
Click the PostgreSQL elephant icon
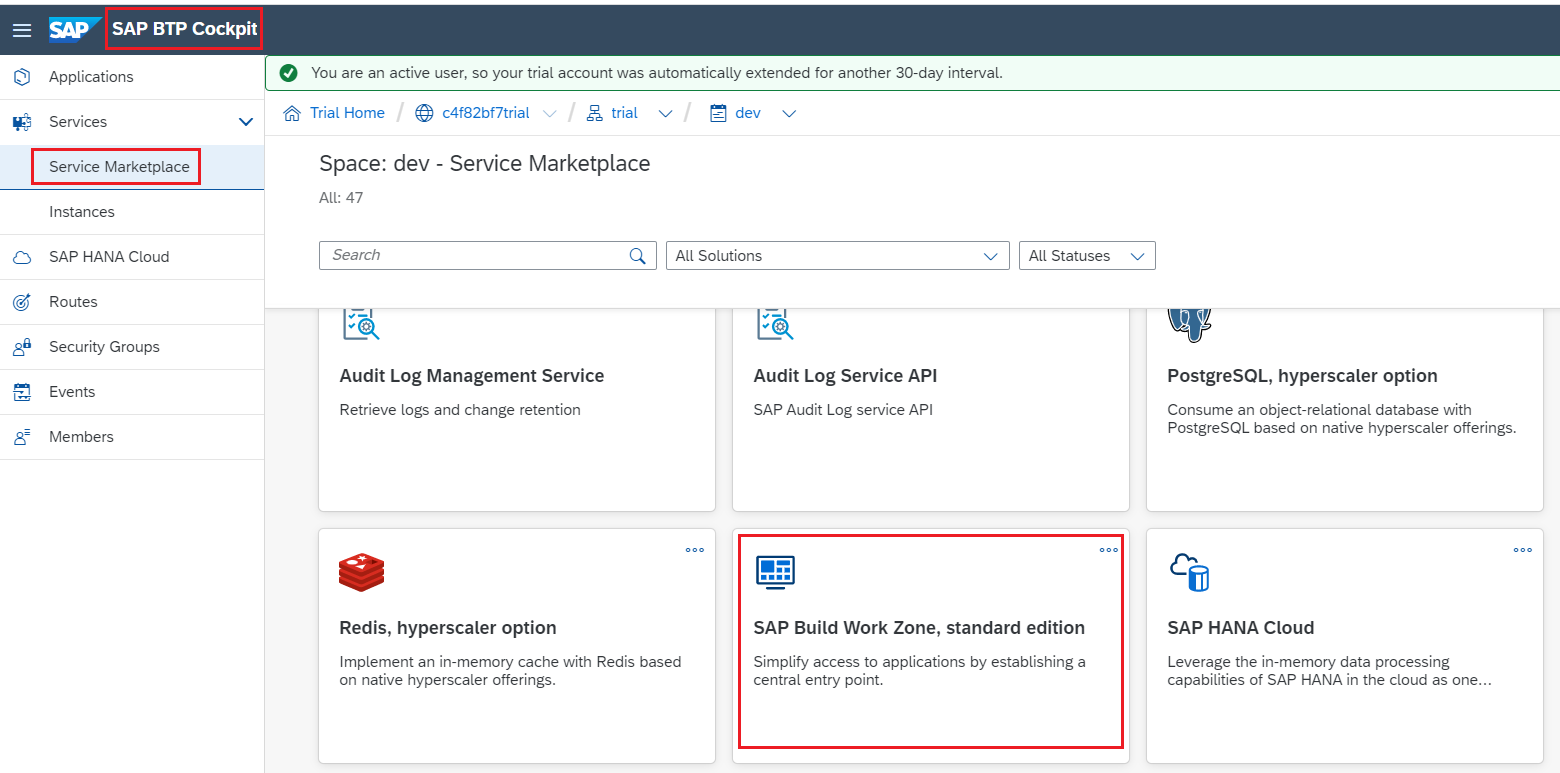click(x=1190, y=324)
